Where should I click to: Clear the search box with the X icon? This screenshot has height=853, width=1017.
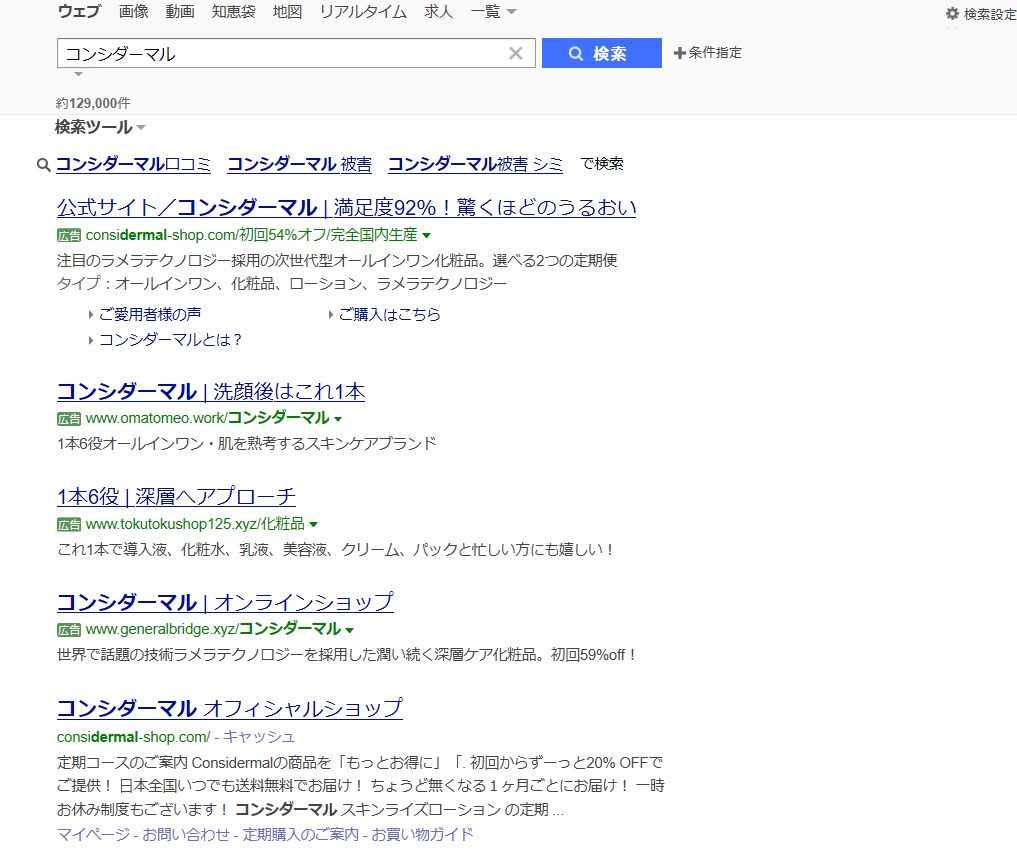click(516, 54)
